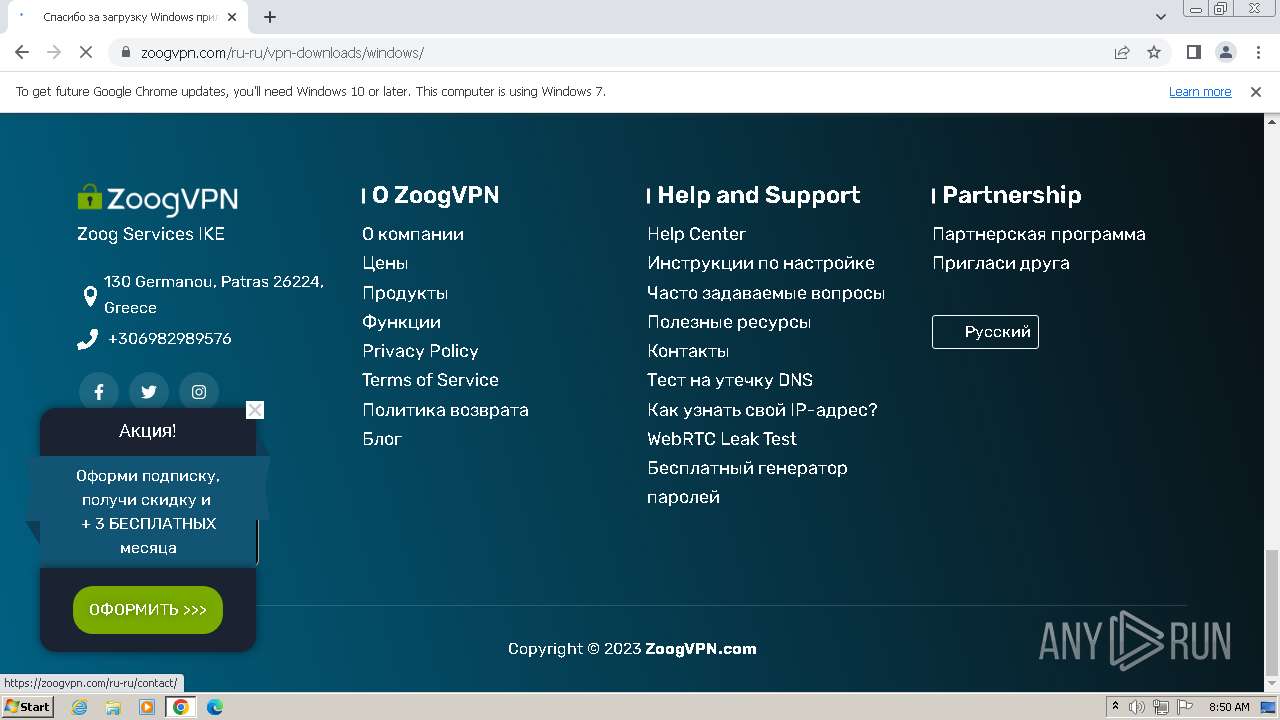Open Блог link

pos(382,439)
